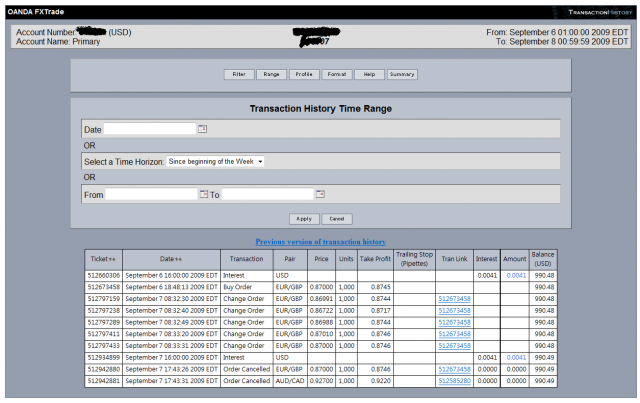Image resolution: width=640 pixels, height=403 pixels.
Task: Cancel the time range dialog
Action: (337, 219)
